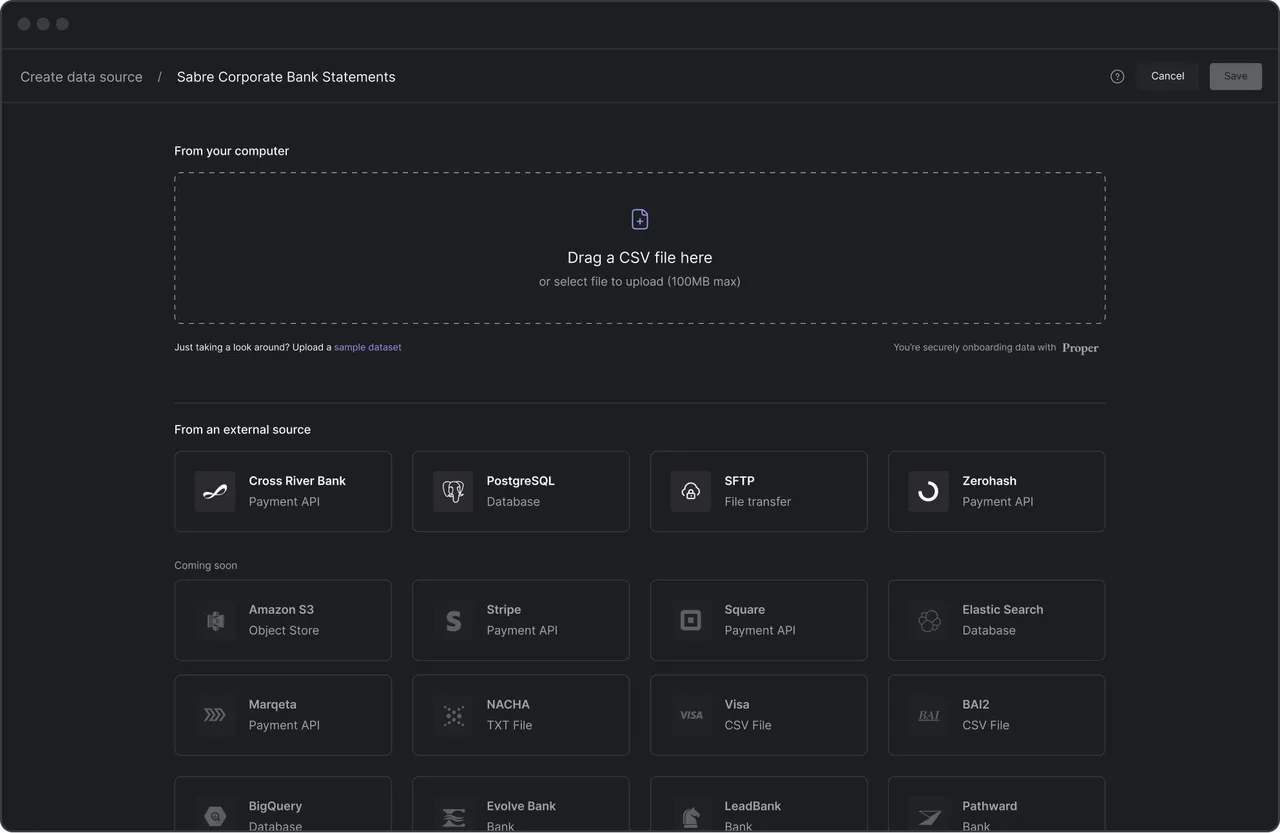Click the Square logo icon
The image size is (1280, 833).
click(691, 620)
